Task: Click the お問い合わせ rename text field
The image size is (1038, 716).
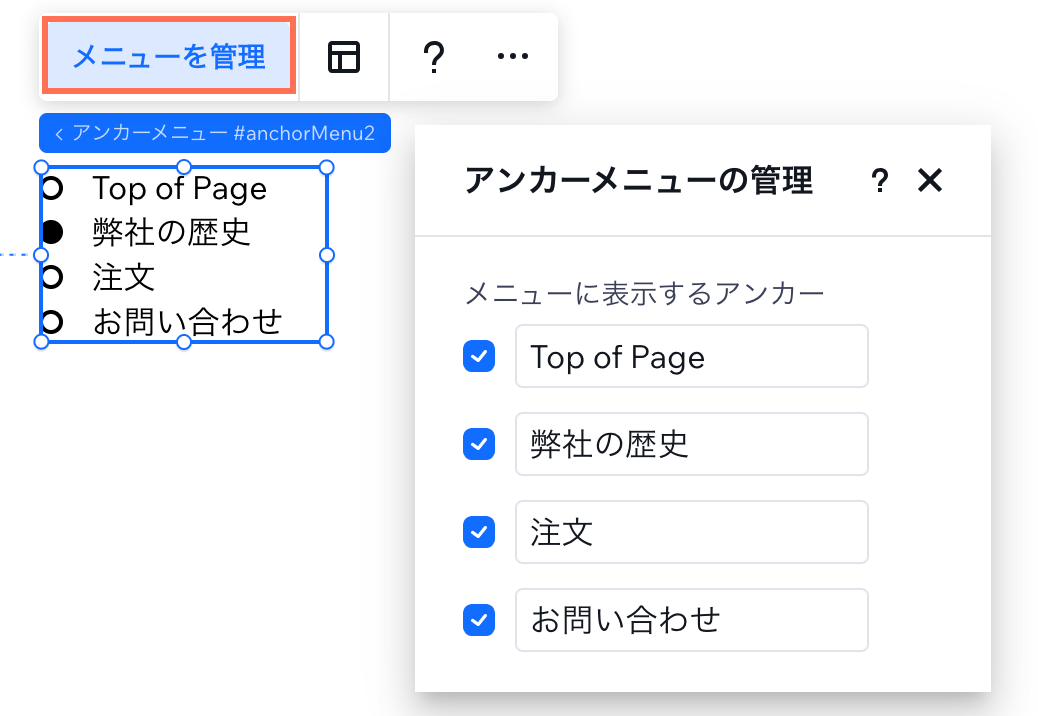Action: click(x=691, y=620)
